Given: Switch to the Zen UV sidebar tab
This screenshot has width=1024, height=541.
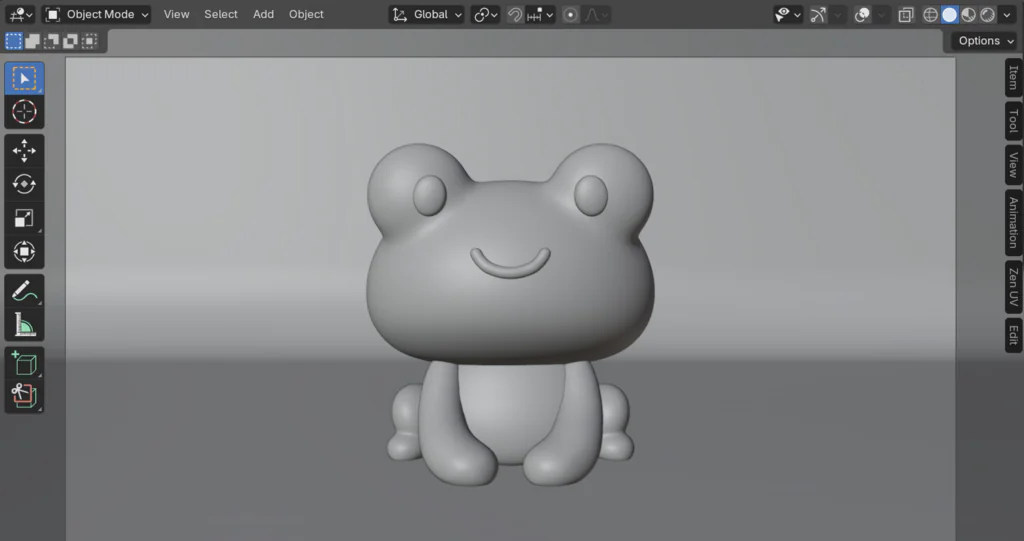Looking at the screenshot, I should (x=1013, y=287).
